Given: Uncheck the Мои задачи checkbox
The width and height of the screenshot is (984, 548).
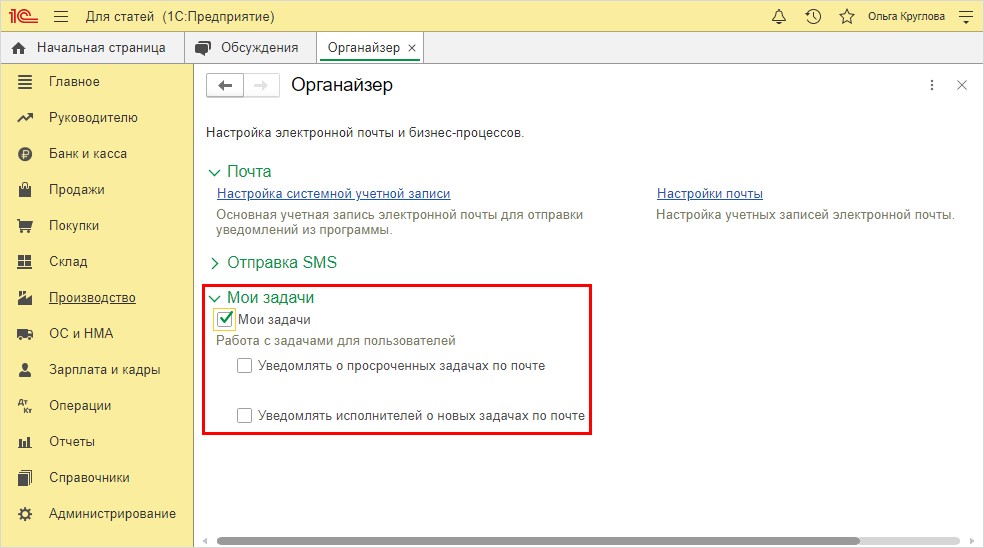Looking at the screenshot, I should pyautogui.click(x=225, y=319).
